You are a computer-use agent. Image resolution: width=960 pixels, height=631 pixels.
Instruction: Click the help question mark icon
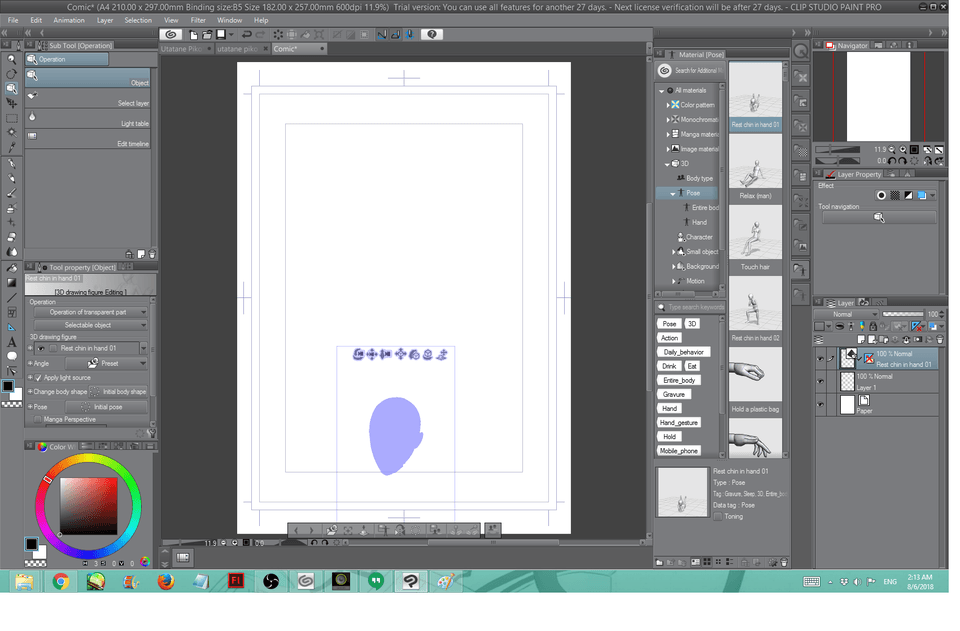coord(432,34)
